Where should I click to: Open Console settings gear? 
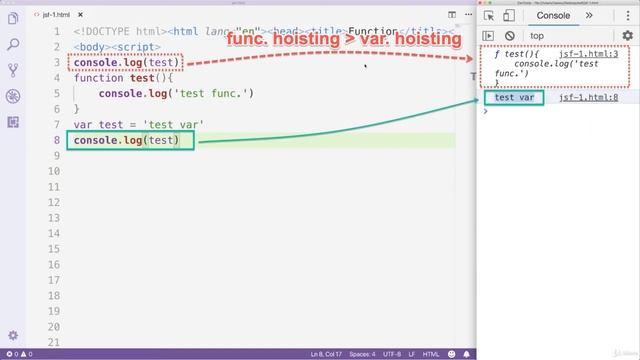tap(628, 36)
